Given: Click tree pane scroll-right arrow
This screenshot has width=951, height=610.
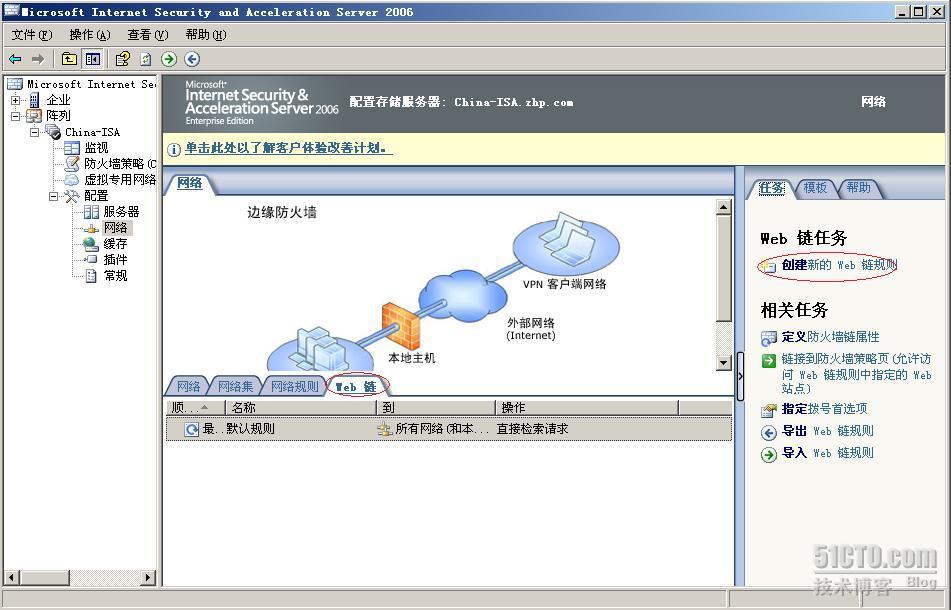Looking at the screenshot, I should [x=147, y=577].
